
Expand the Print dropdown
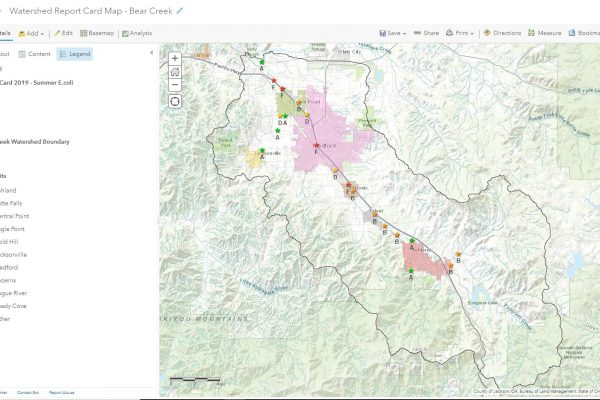[461, 33]
